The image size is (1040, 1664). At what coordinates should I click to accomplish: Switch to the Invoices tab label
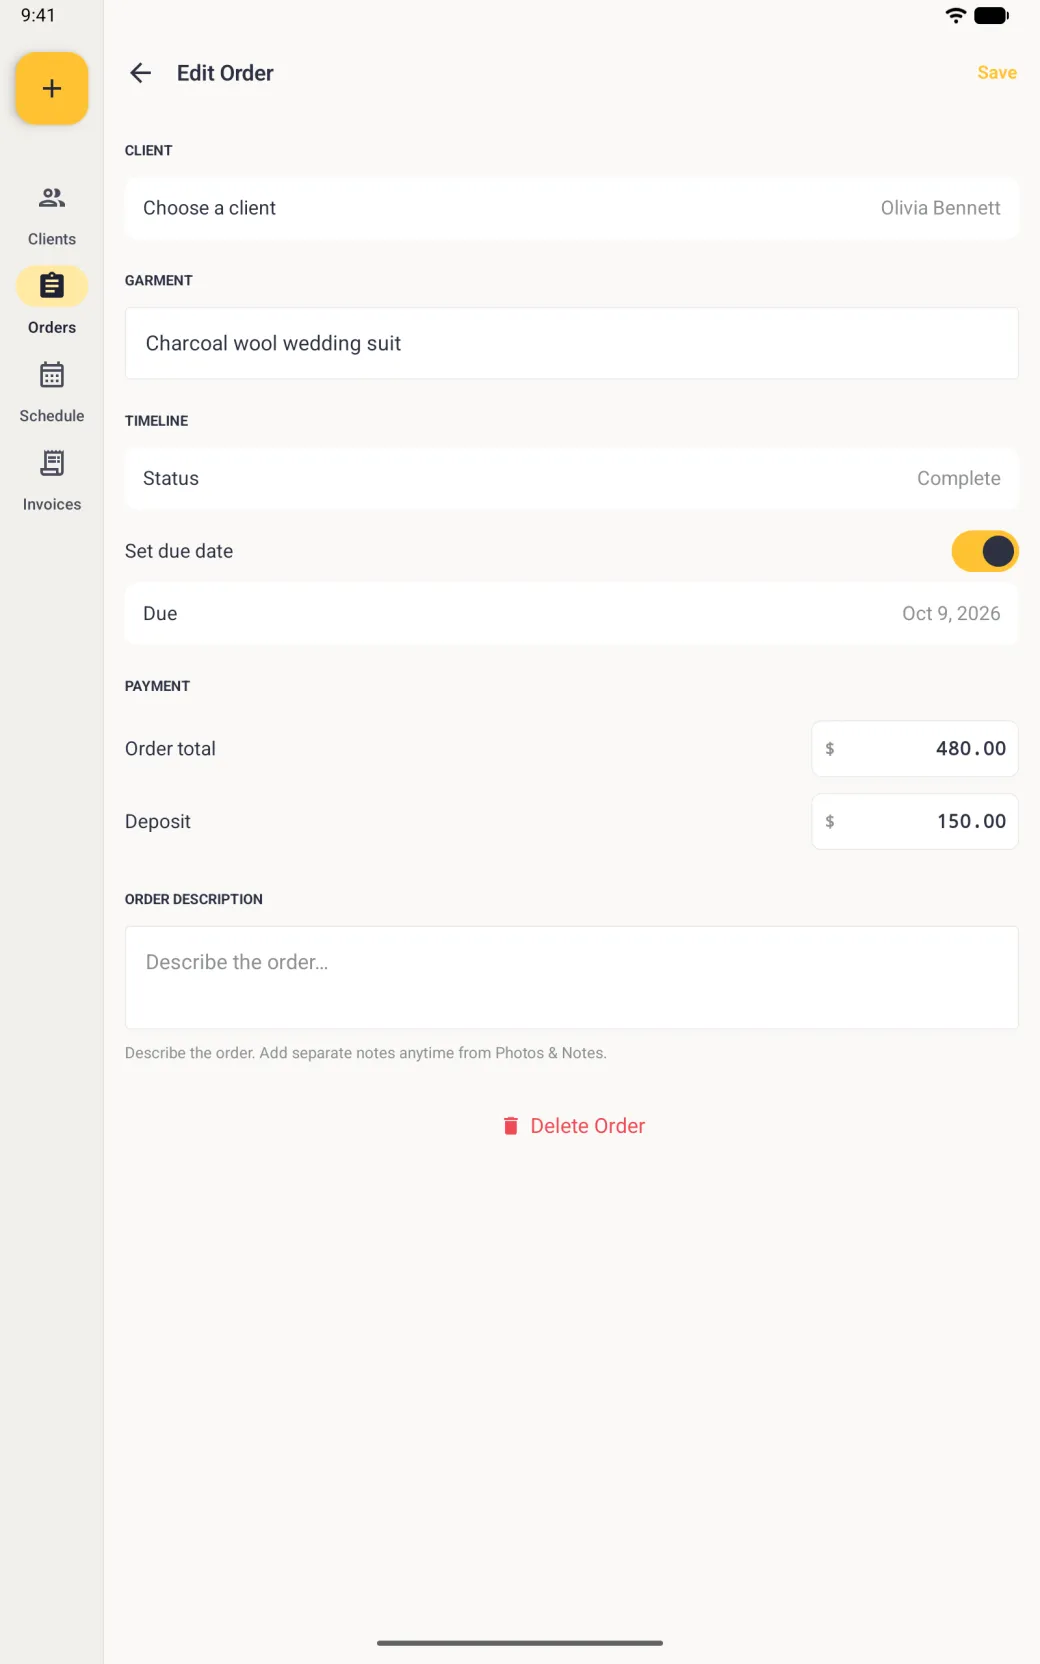[x=52, y=505]
